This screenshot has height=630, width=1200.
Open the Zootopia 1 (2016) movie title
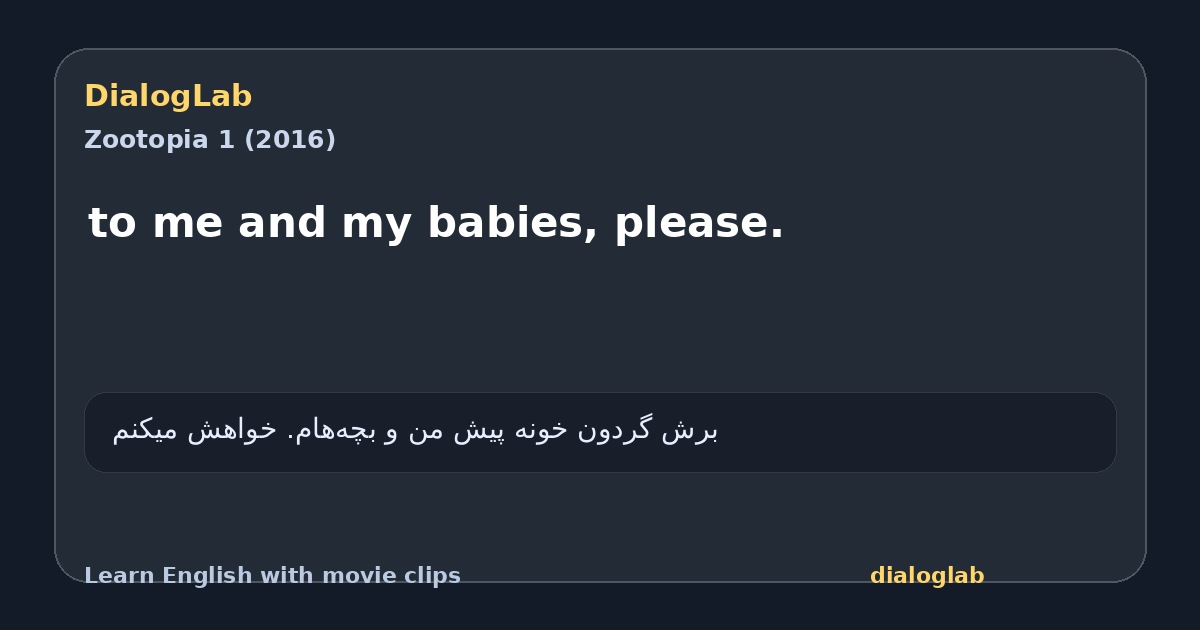tap(210, 140)
